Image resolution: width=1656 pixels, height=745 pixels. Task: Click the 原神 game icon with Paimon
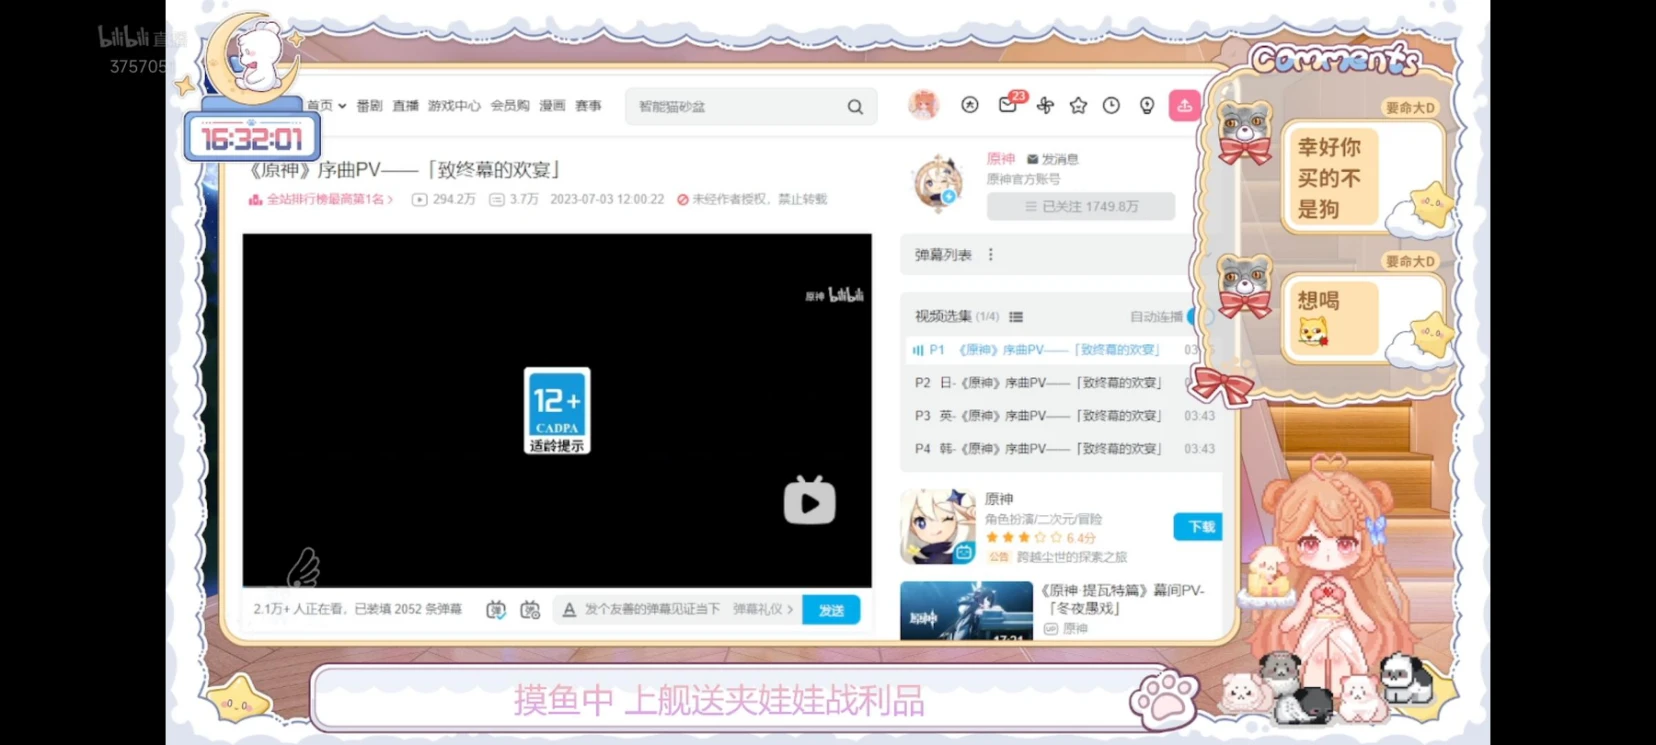937,527
